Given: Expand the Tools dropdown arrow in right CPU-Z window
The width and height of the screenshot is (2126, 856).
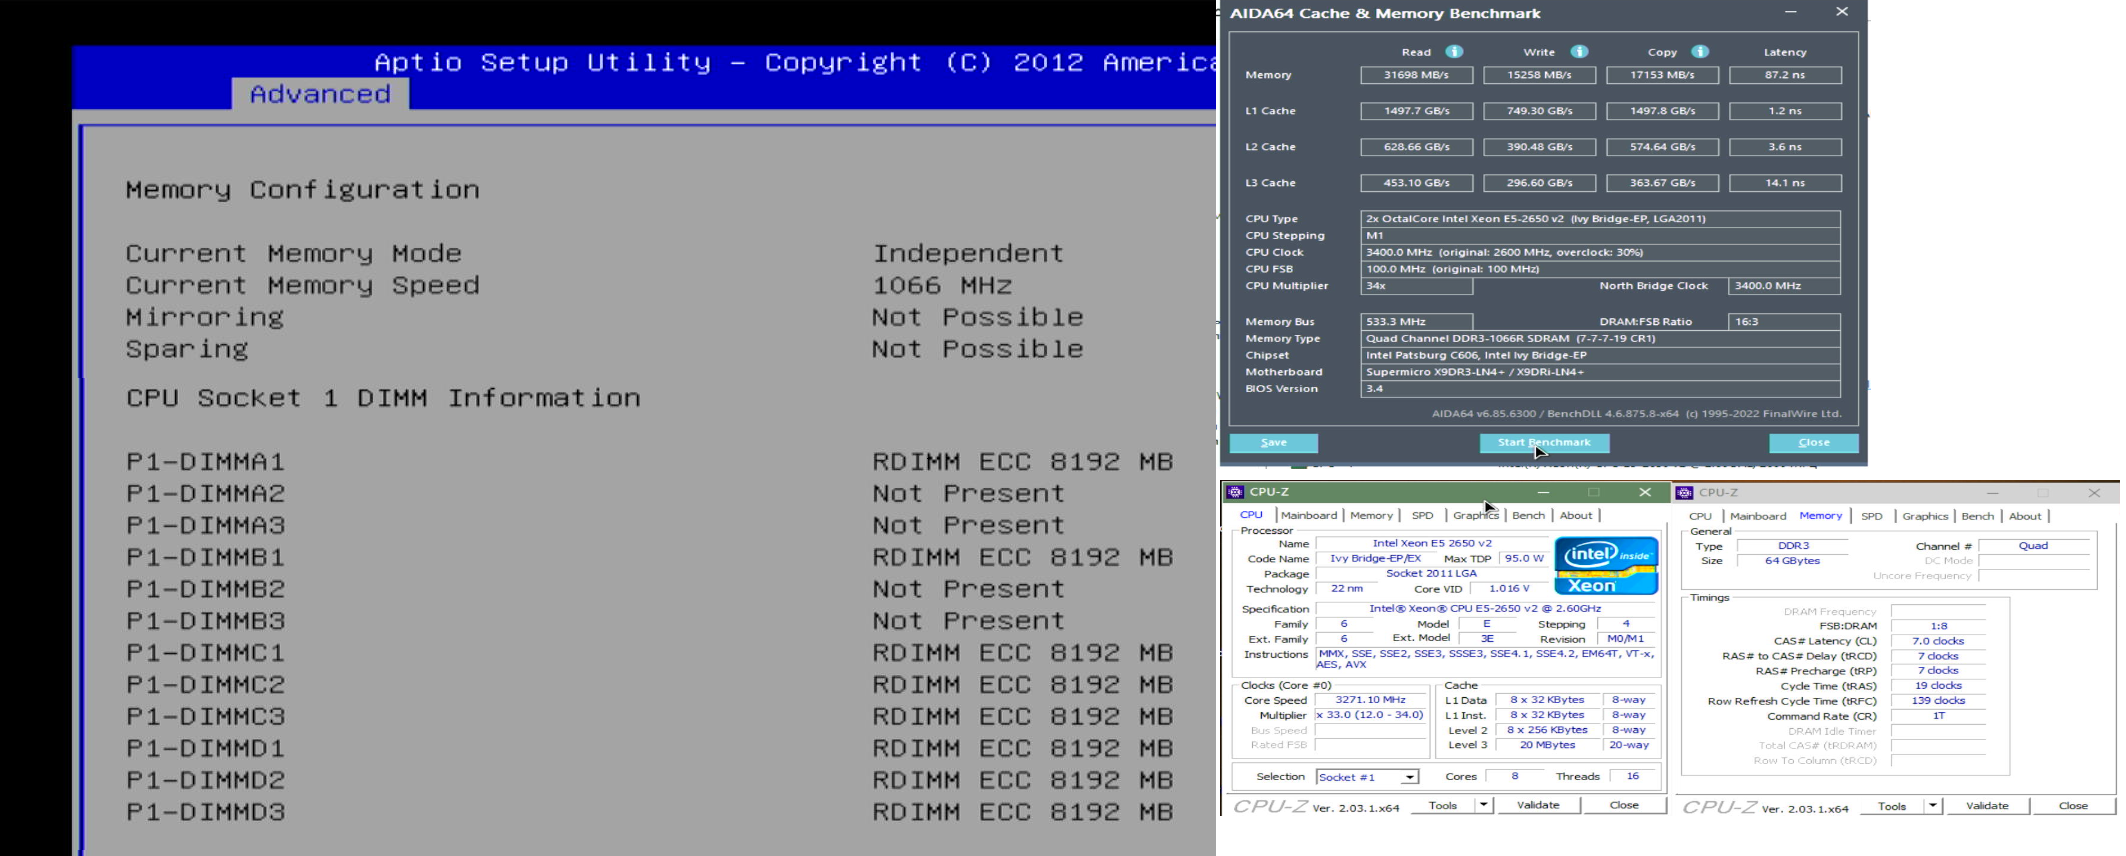Looking at the screenshot, I should pos(1933,806).
